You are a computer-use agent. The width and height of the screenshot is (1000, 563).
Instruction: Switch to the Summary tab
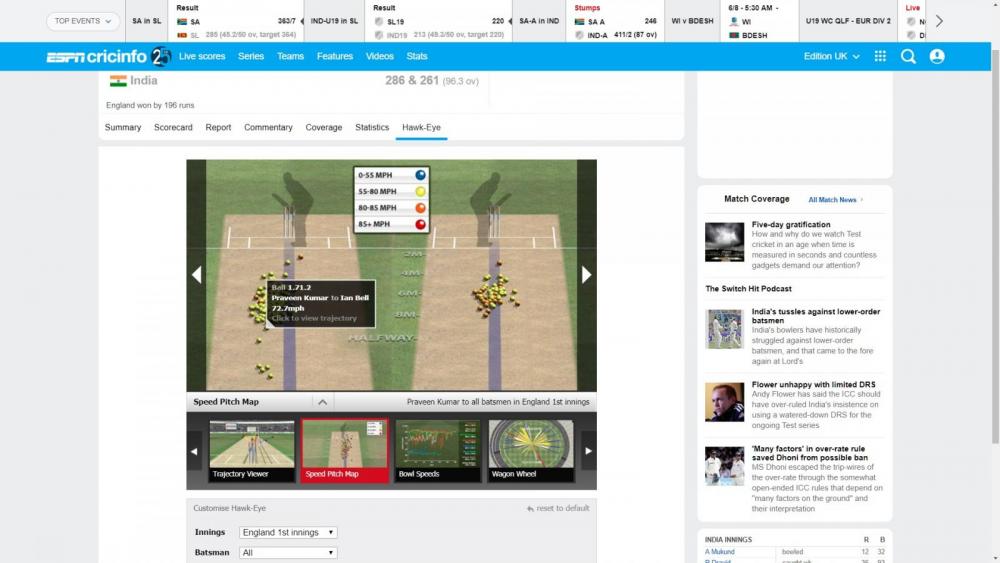point(122,128)
